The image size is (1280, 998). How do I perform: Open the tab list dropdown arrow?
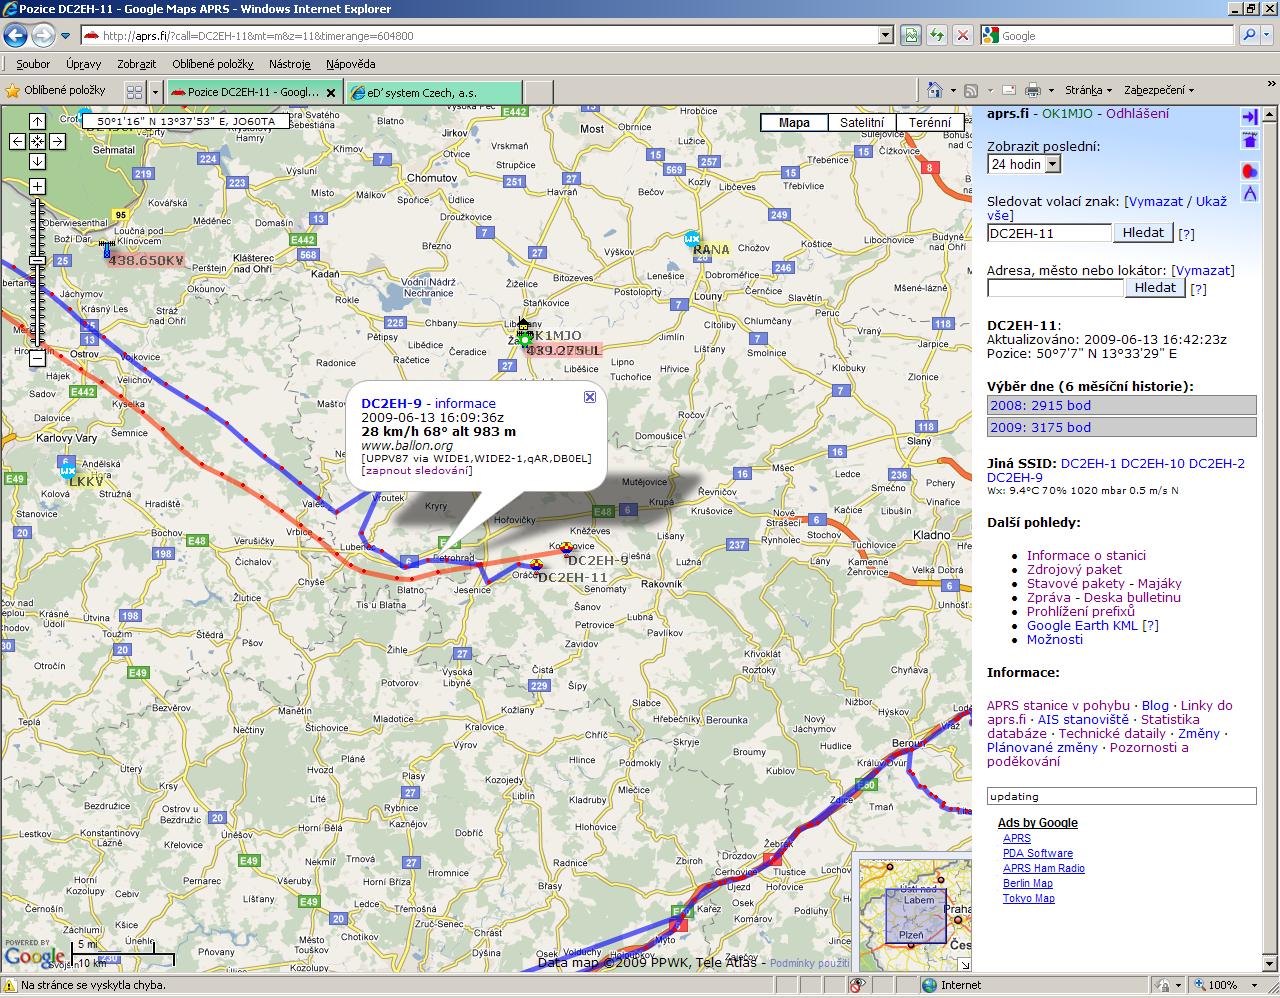click(x=155, y=92)
